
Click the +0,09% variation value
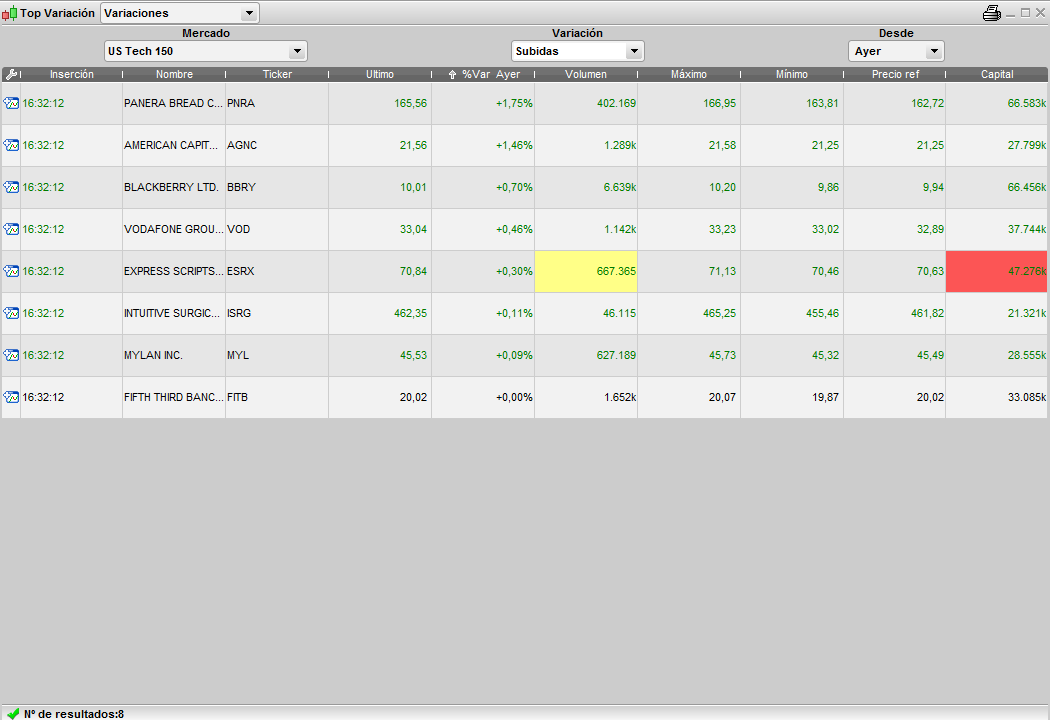point(514,355)
